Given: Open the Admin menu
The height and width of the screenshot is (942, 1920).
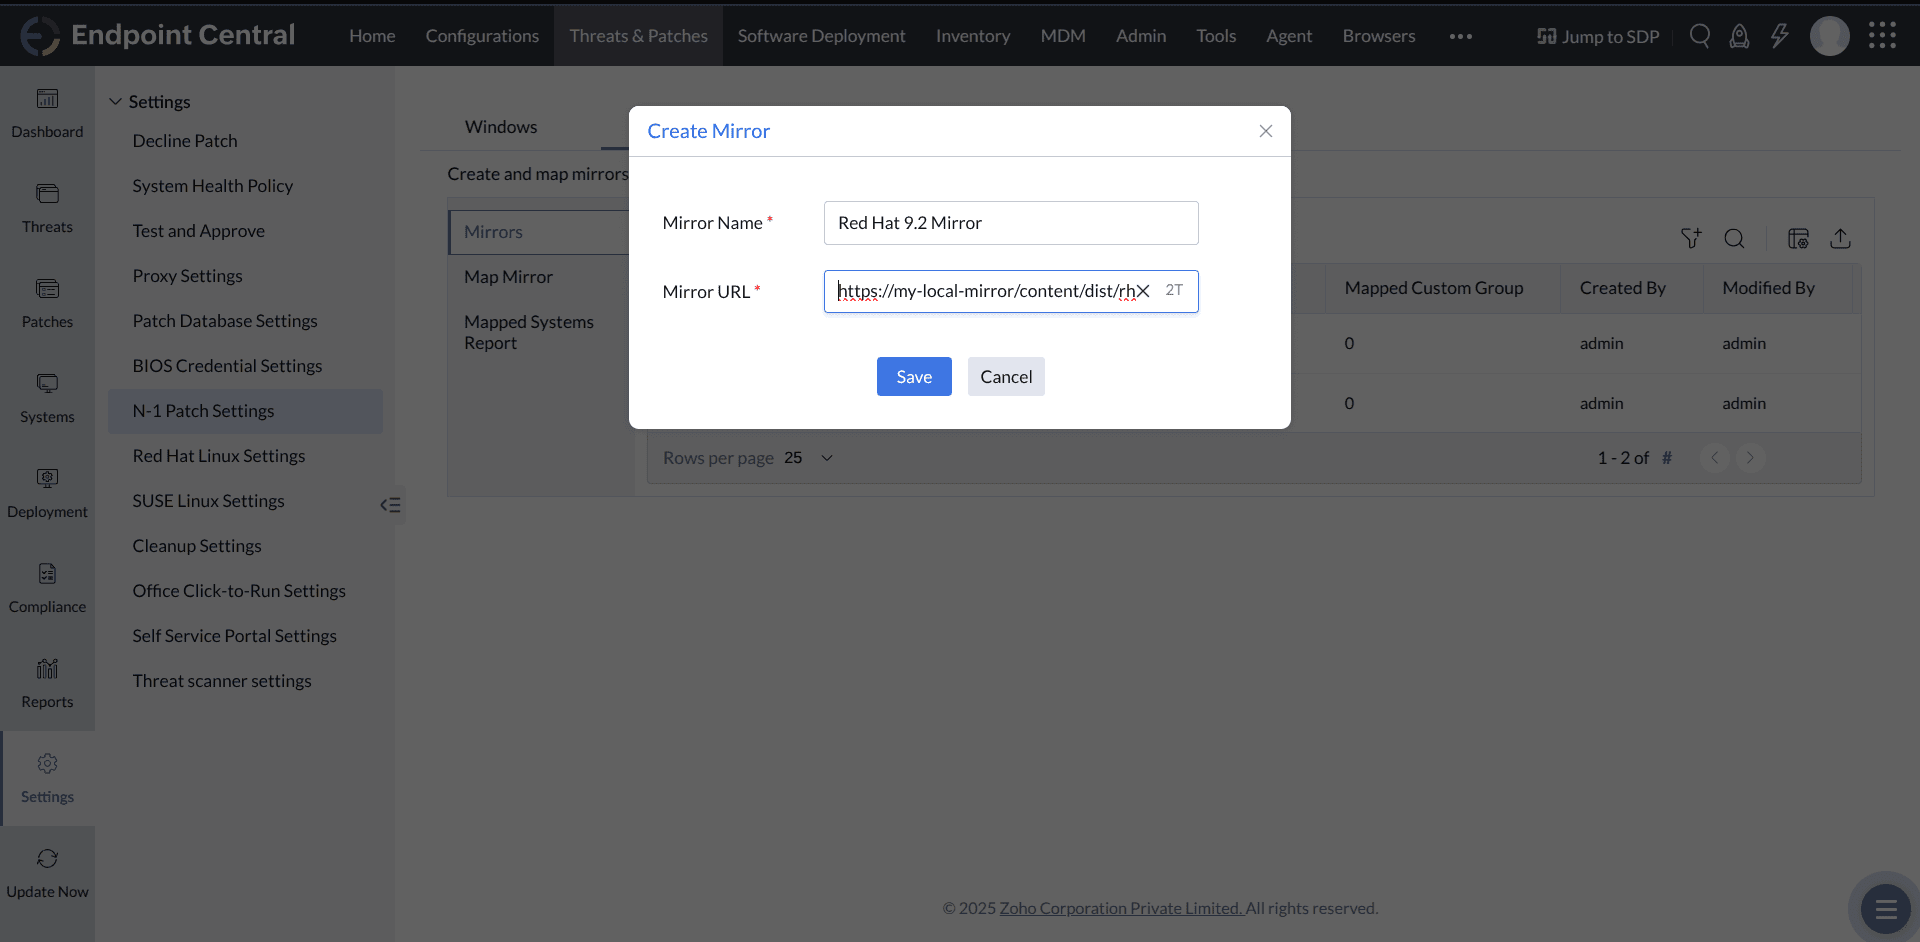Looking at the screenshot, I should [1141, 36].
